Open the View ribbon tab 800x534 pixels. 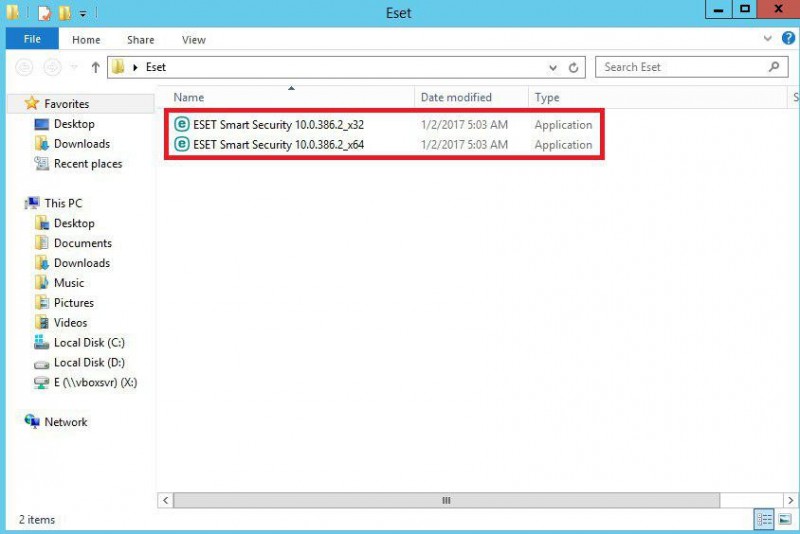(x=193, y=40)
